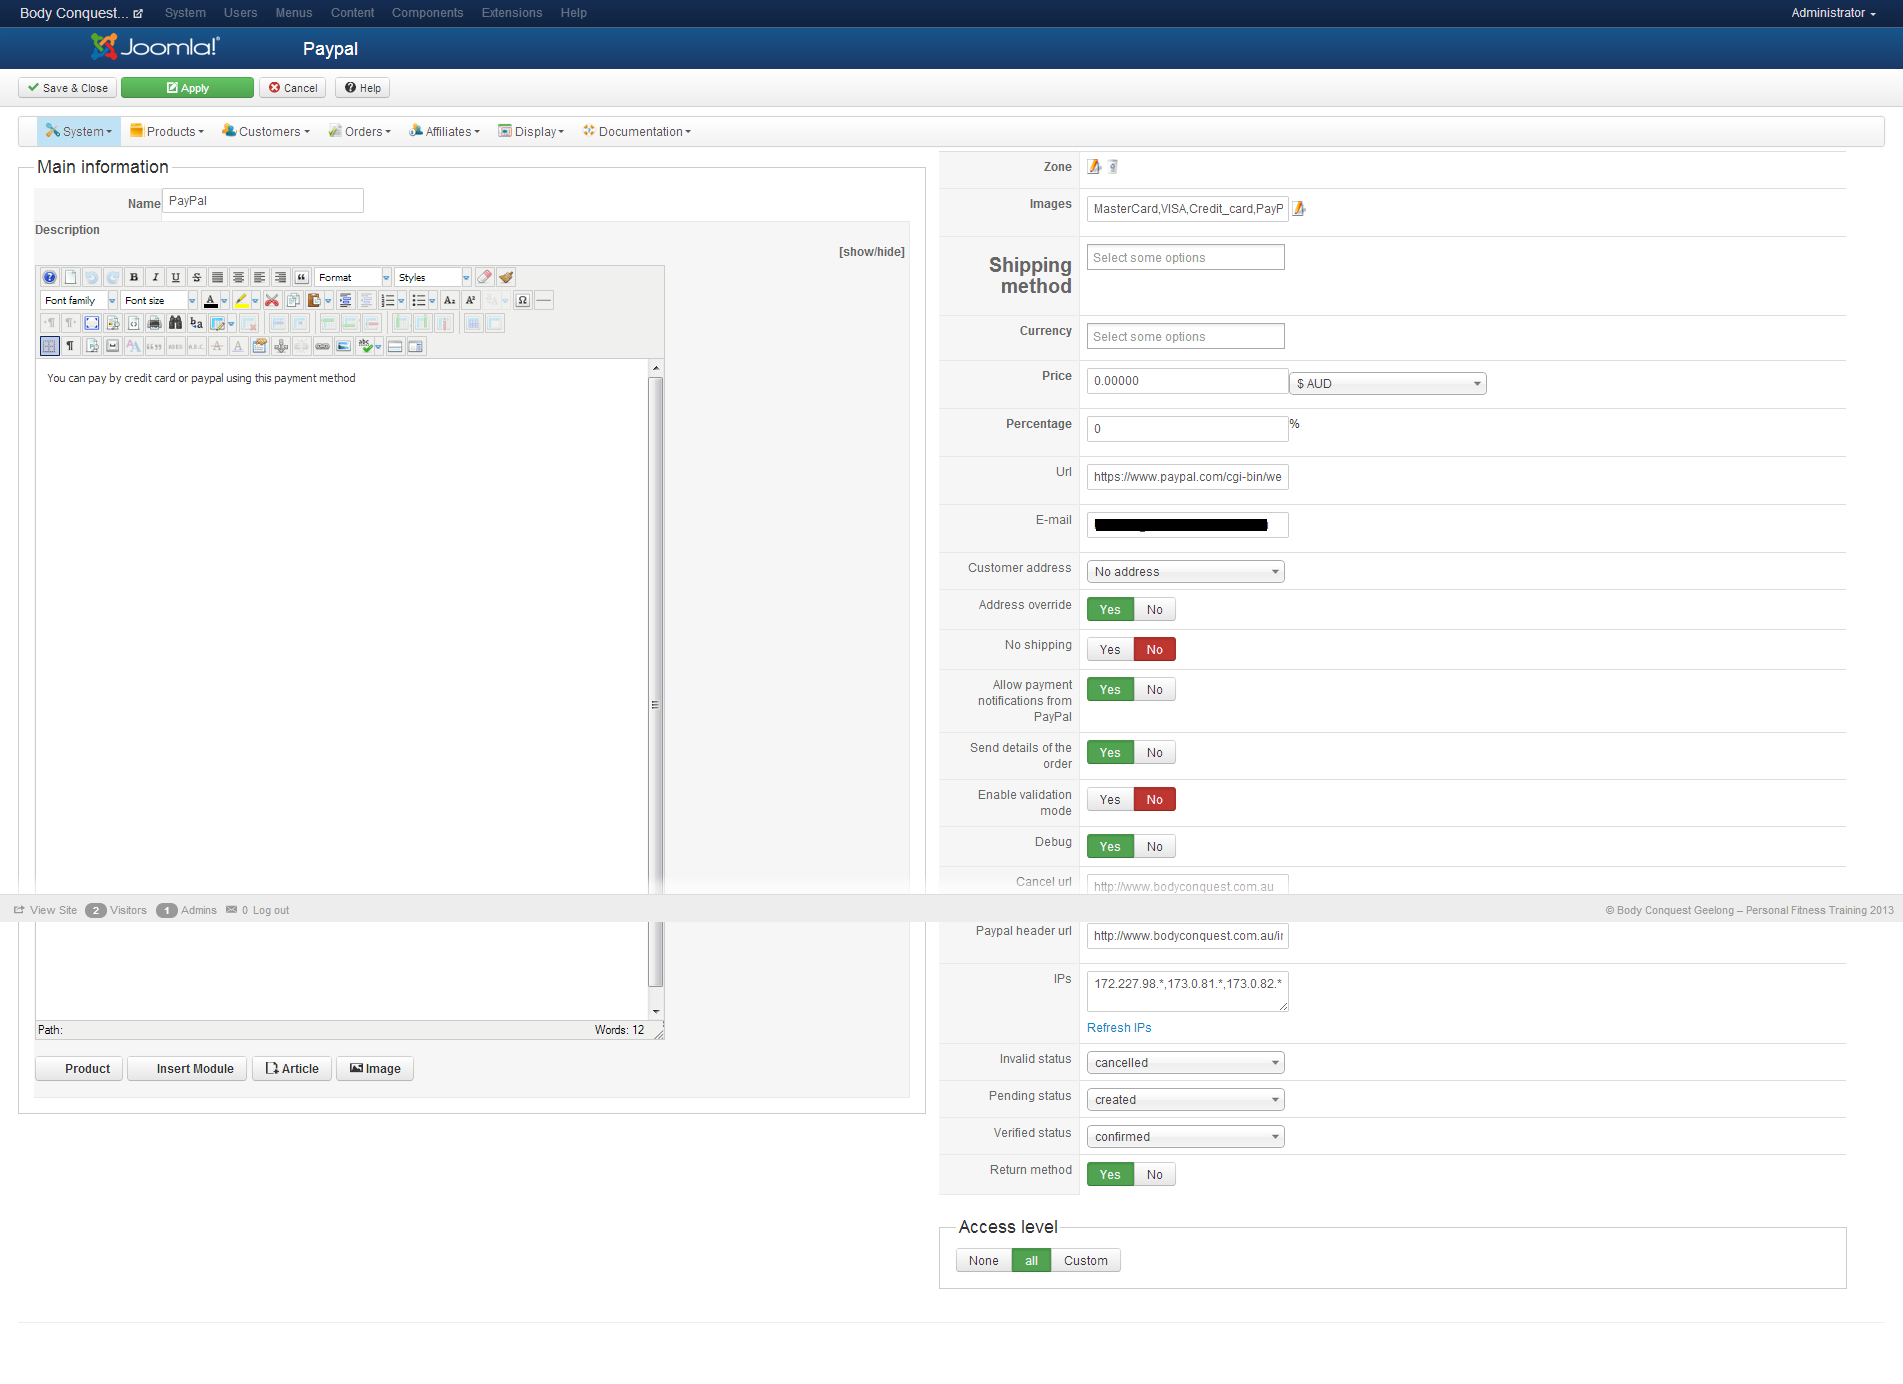Image resolution: width=1903 pixels, height=1384 pixels.
Task: Open the Font family dropdown
Action: click(79, 300)
